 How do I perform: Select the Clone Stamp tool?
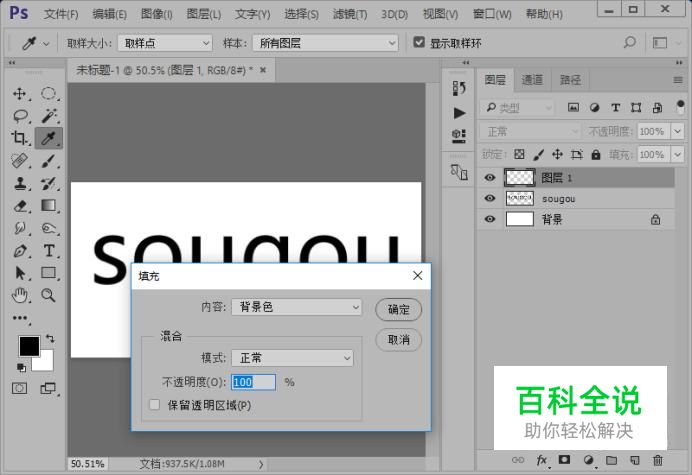point(19,183)
